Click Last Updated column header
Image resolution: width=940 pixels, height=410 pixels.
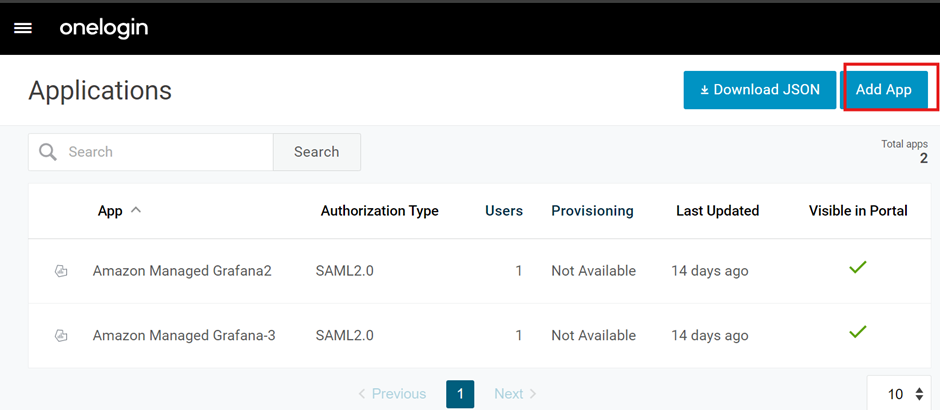pos(718,211)
